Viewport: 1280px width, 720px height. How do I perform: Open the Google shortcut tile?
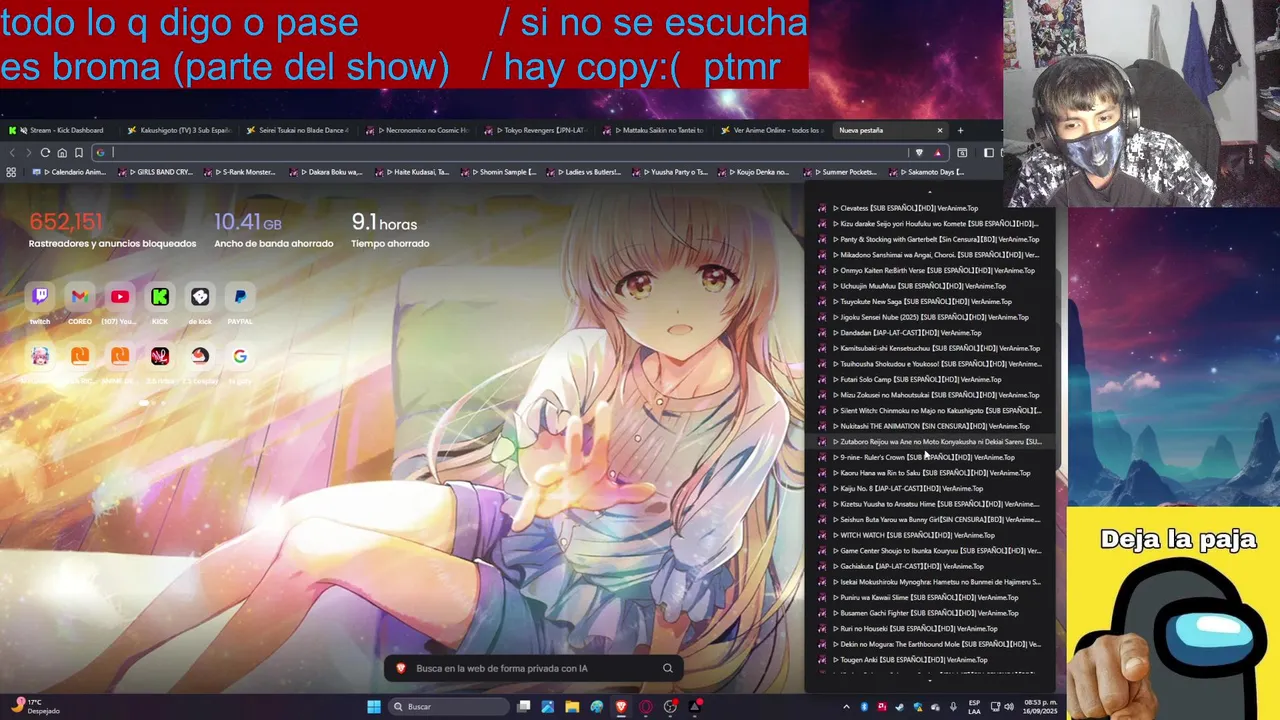(240, 356)
